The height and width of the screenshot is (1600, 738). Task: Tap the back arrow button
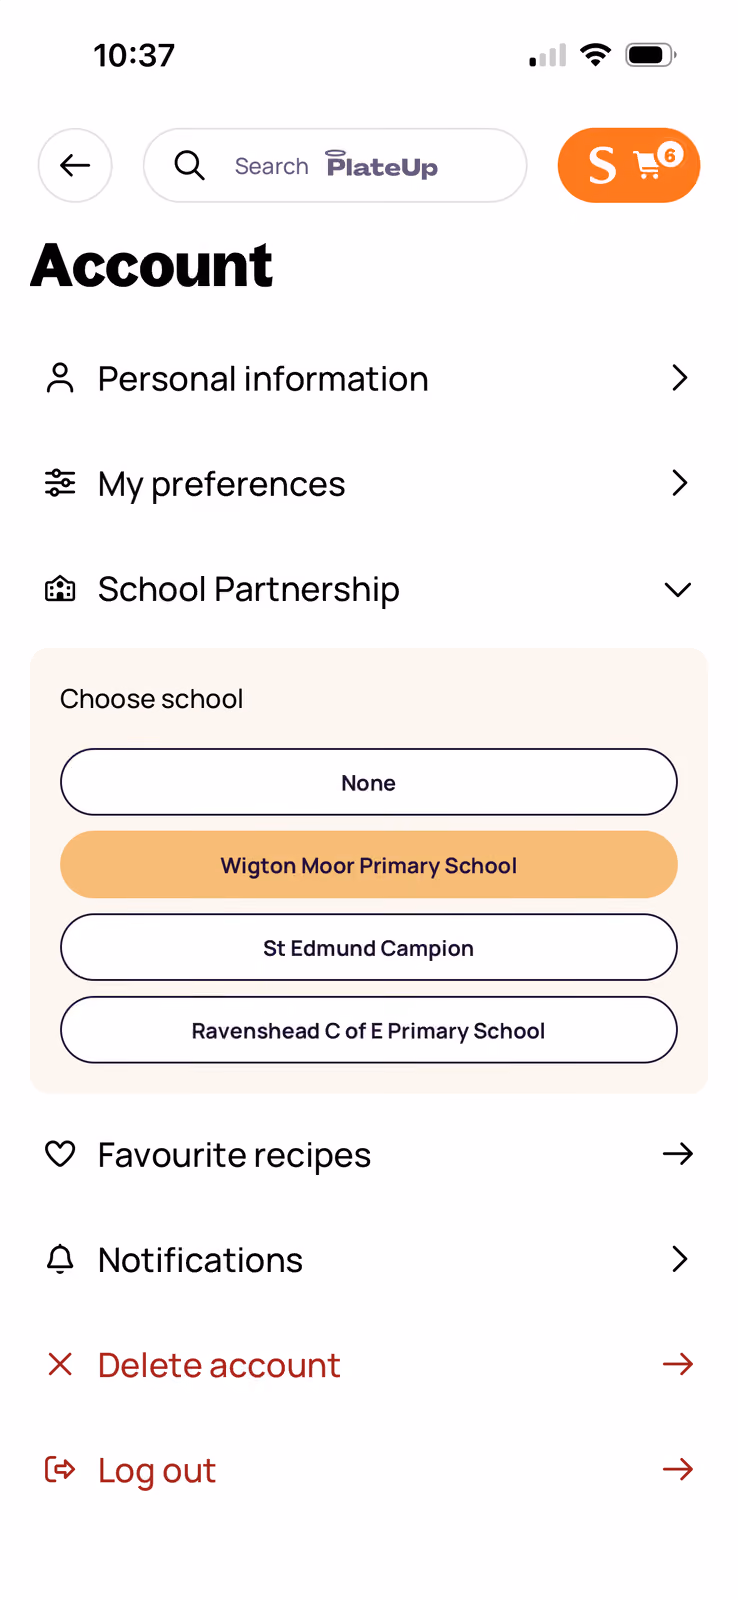click(x=75, y=165)
